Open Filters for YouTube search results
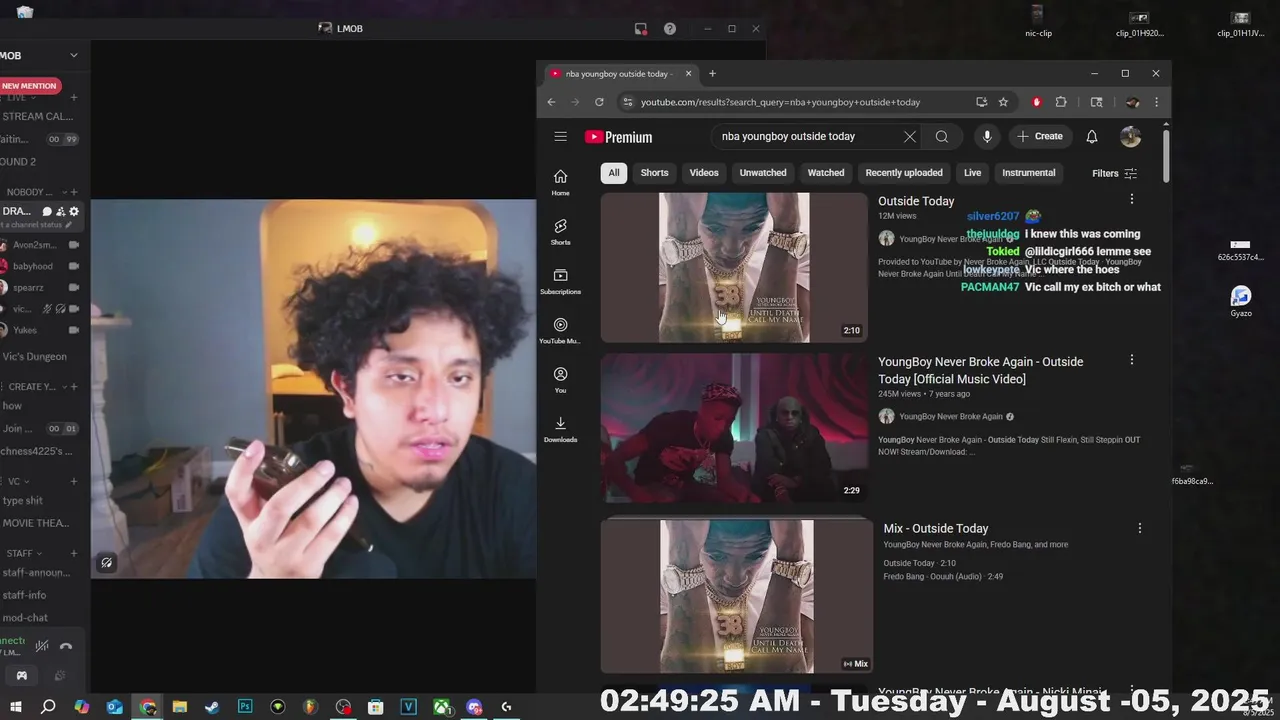 (x=1114, y=173)
